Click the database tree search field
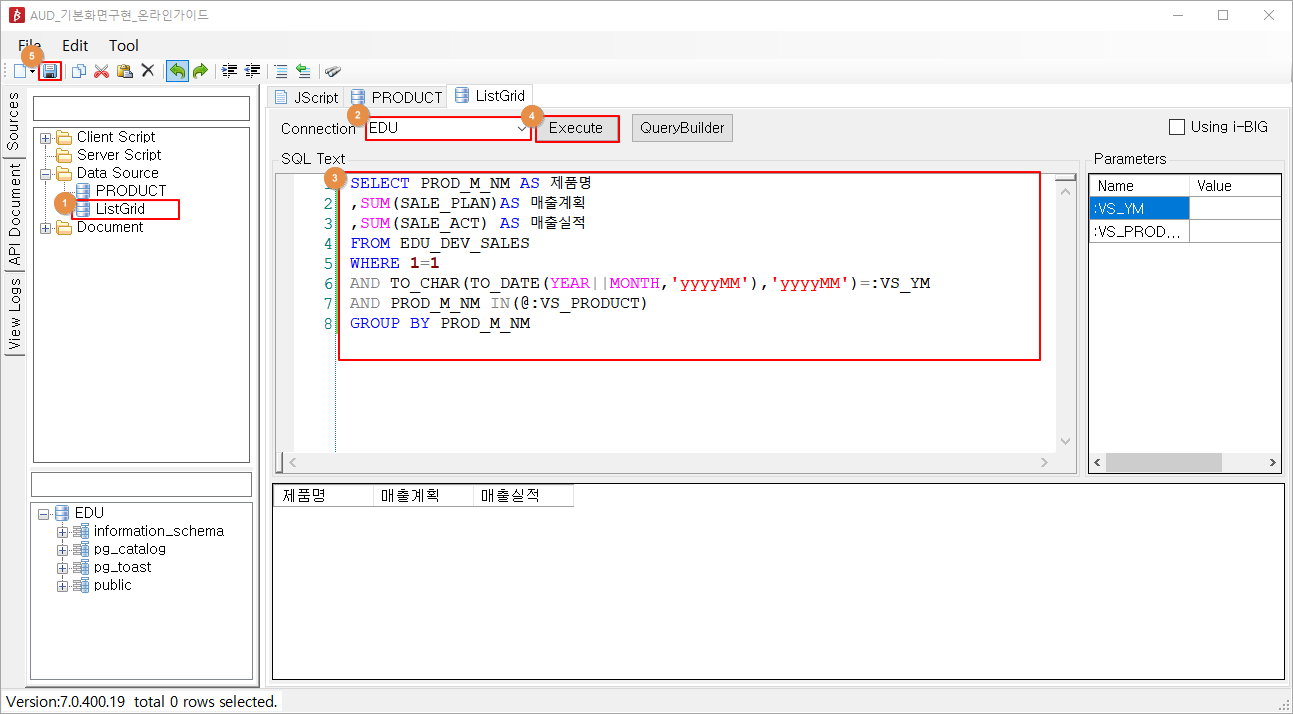Image resolution: width=1293 pixels, height=714 pixels. point(141,484)
